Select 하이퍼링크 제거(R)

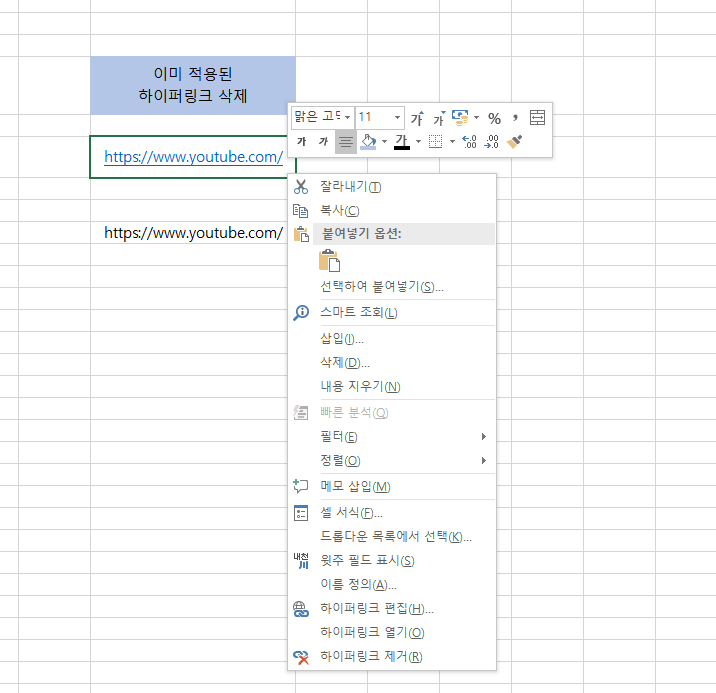pyautogui.click(x=392, y=656)
